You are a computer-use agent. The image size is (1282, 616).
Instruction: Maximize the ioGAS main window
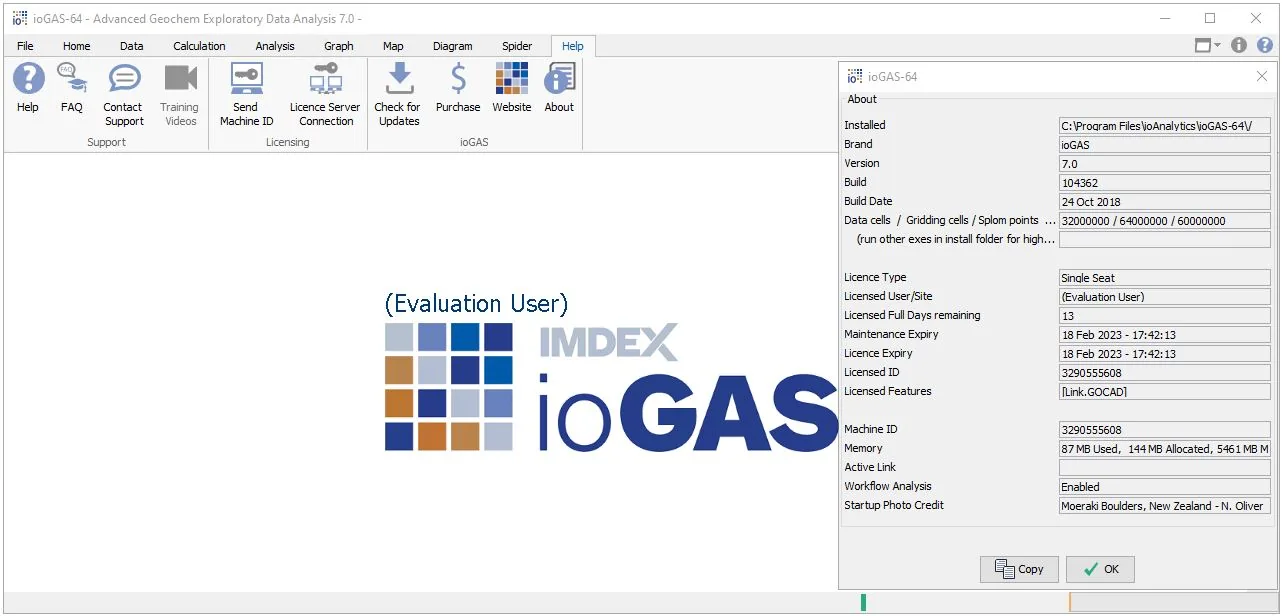[x=1210, y=18]
